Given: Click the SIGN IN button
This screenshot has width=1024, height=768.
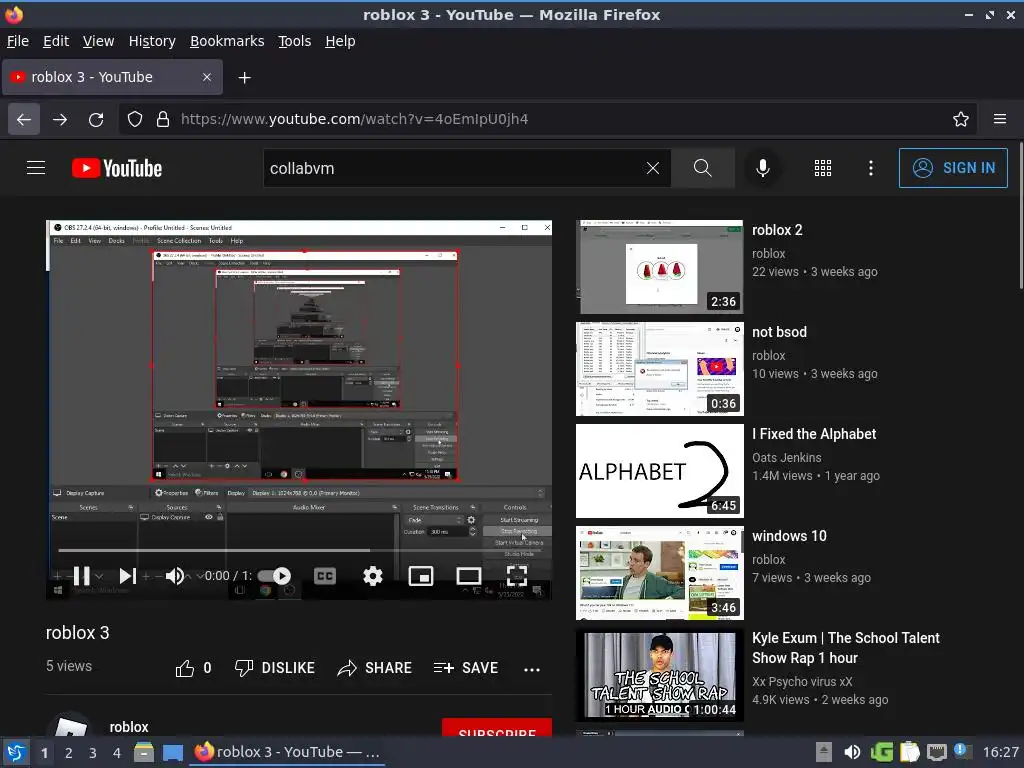Looking at the screenshot, I should [953, 168].
